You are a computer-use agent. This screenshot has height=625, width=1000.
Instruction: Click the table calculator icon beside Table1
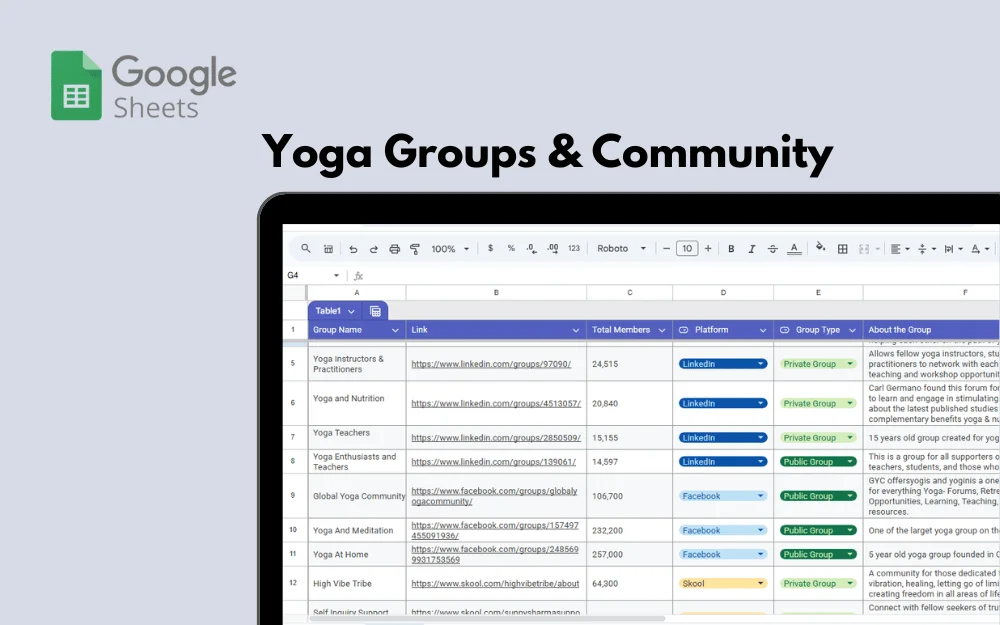[375, 311]
